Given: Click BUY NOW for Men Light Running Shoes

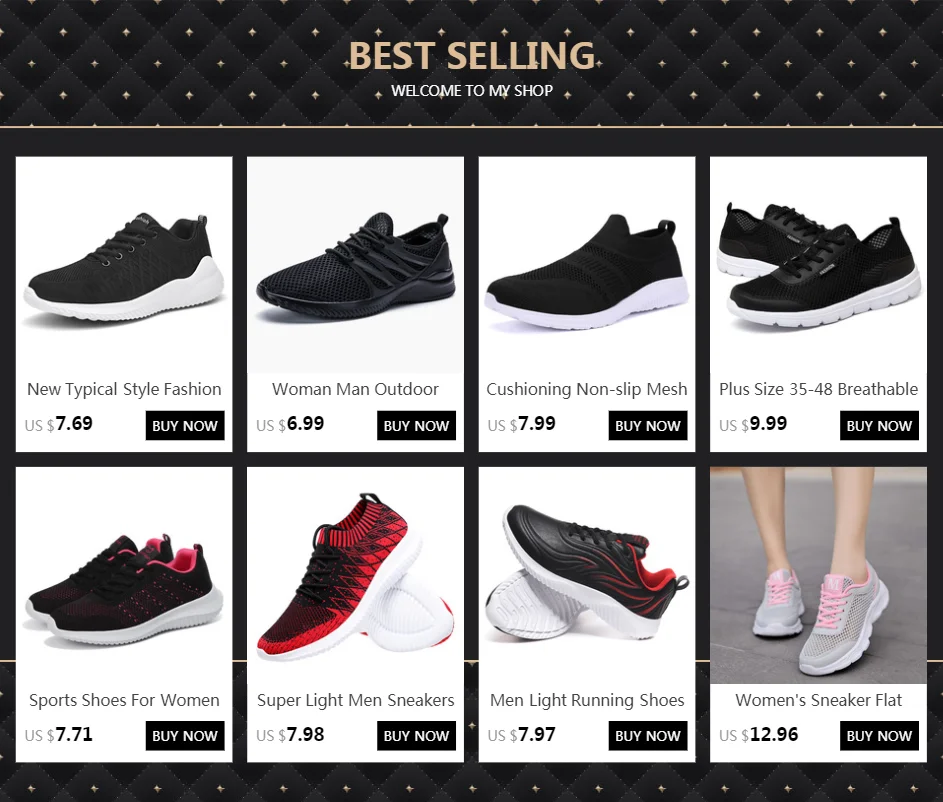Looking at the screenshot, I should tap(648, 736).
